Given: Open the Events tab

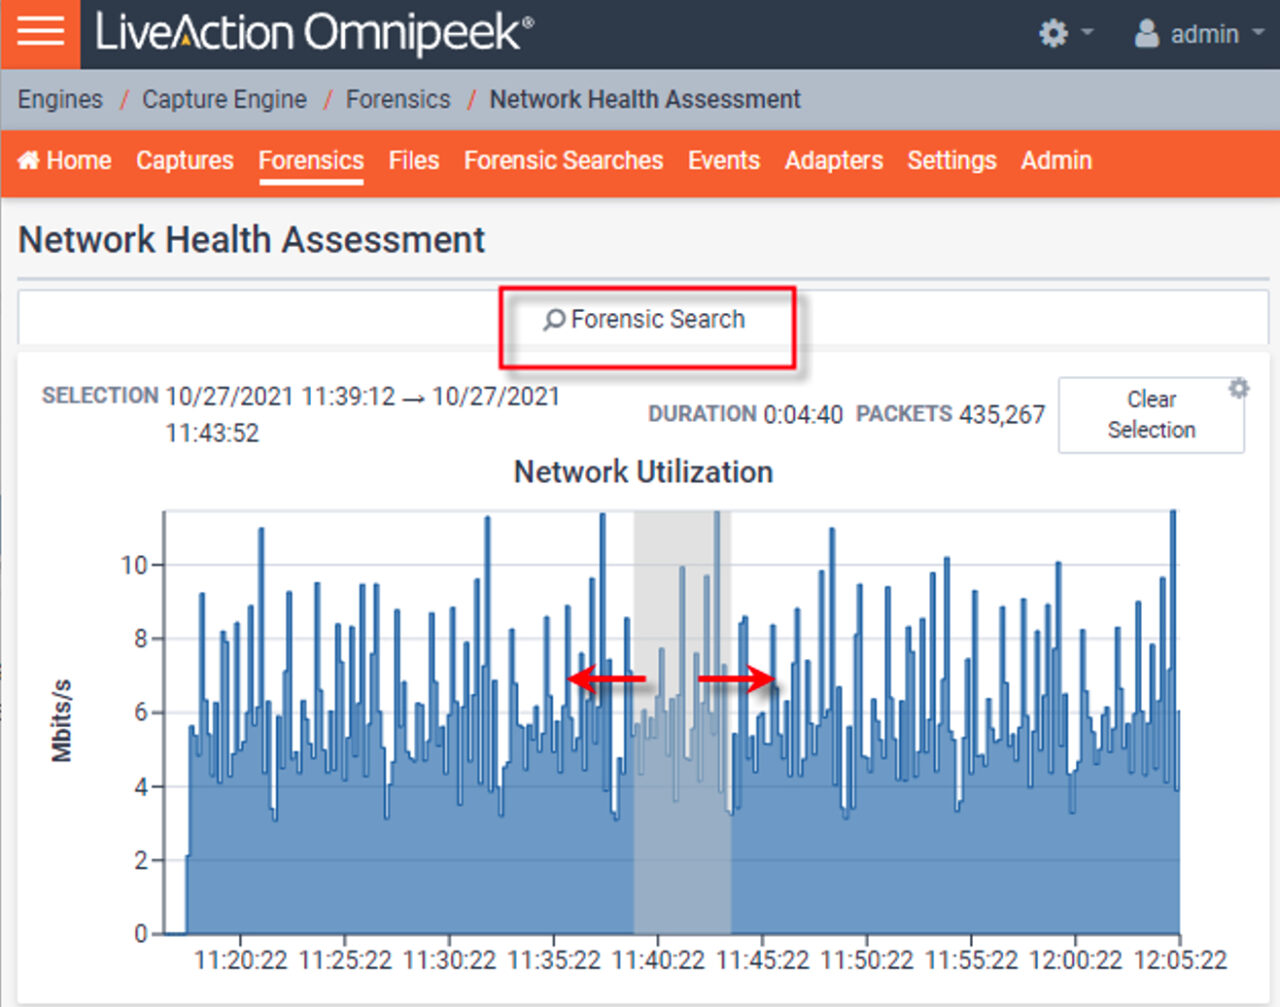Looking at the screenshot, I should 724,160.
